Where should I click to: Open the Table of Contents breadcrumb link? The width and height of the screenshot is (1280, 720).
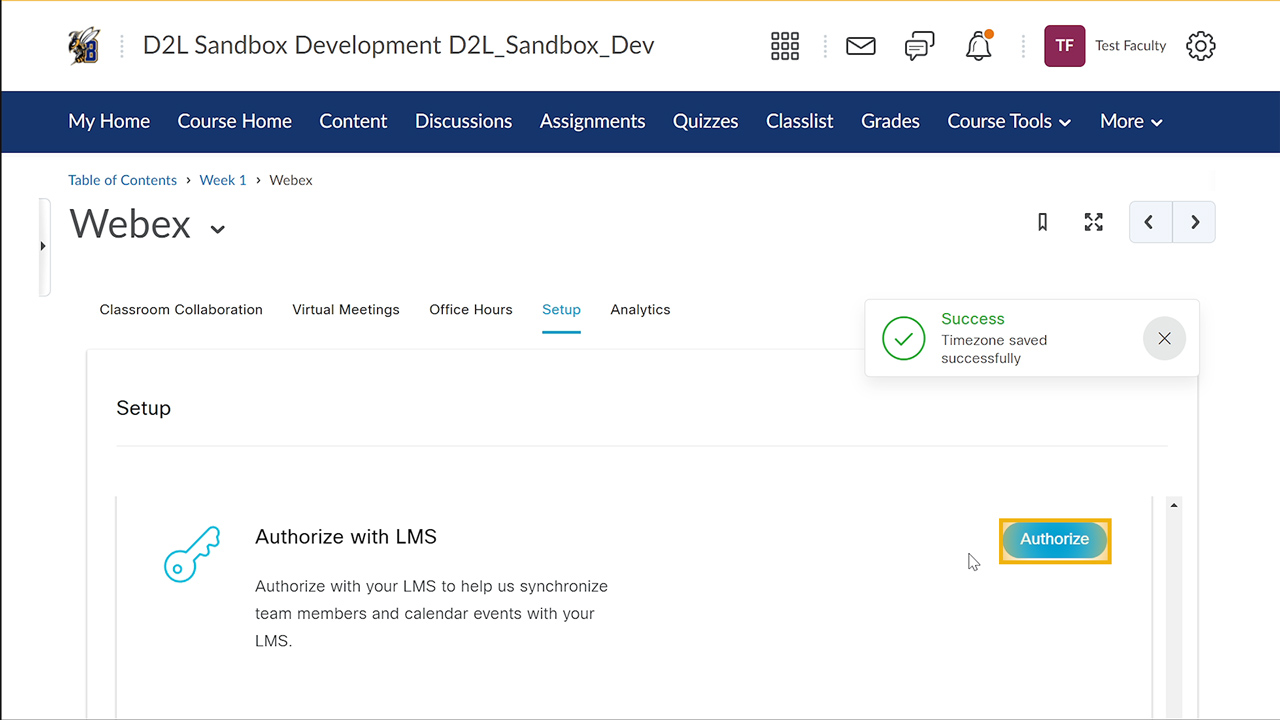122,180
